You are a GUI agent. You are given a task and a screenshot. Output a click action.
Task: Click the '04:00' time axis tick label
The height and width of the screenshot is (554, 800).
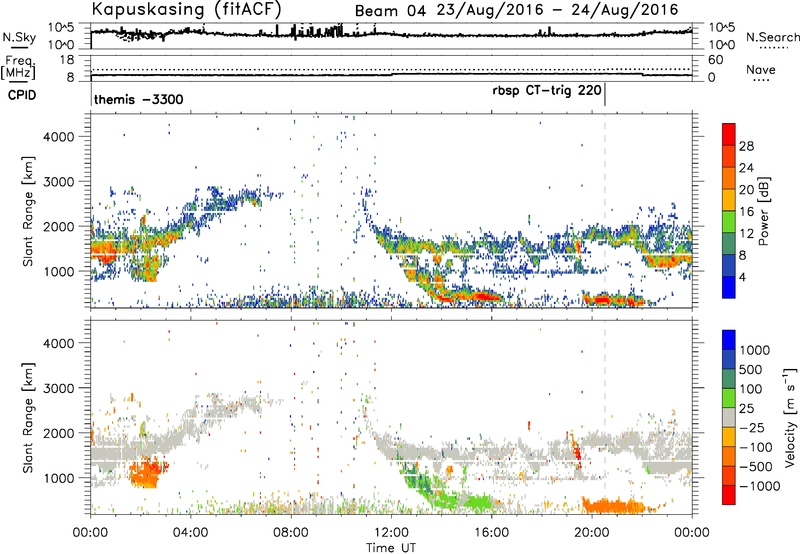point(190,533)
